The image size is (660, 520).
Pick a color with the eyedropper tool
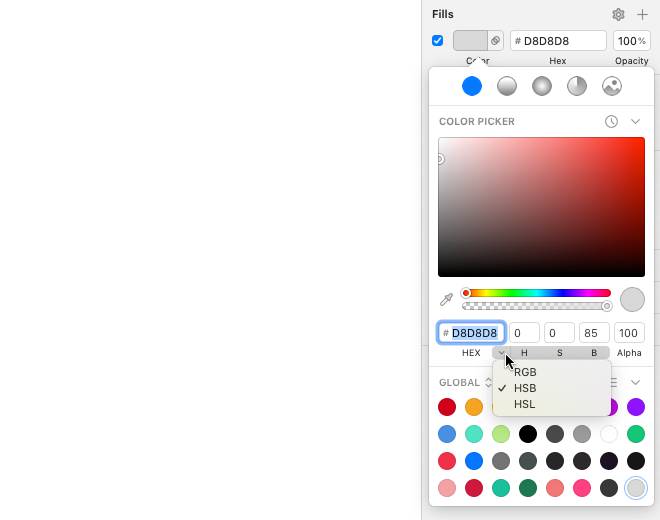coord(447,299)
